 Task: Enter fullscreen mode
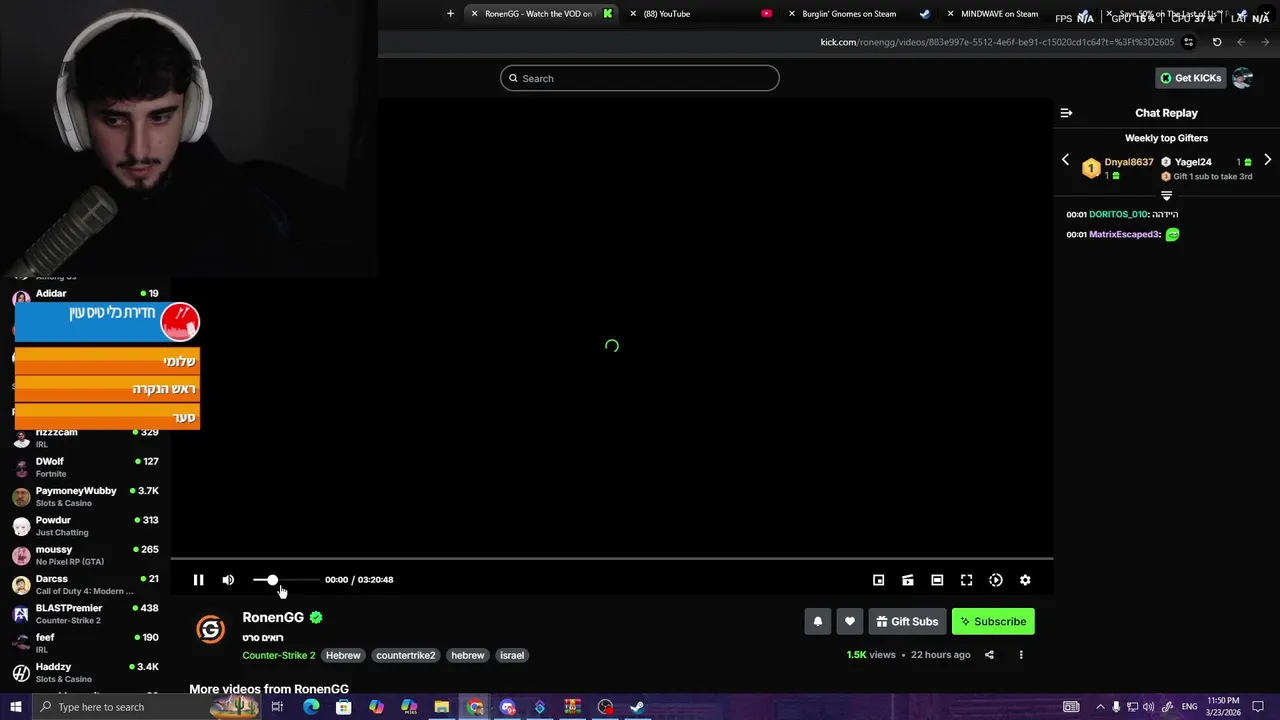click(966, 580)
